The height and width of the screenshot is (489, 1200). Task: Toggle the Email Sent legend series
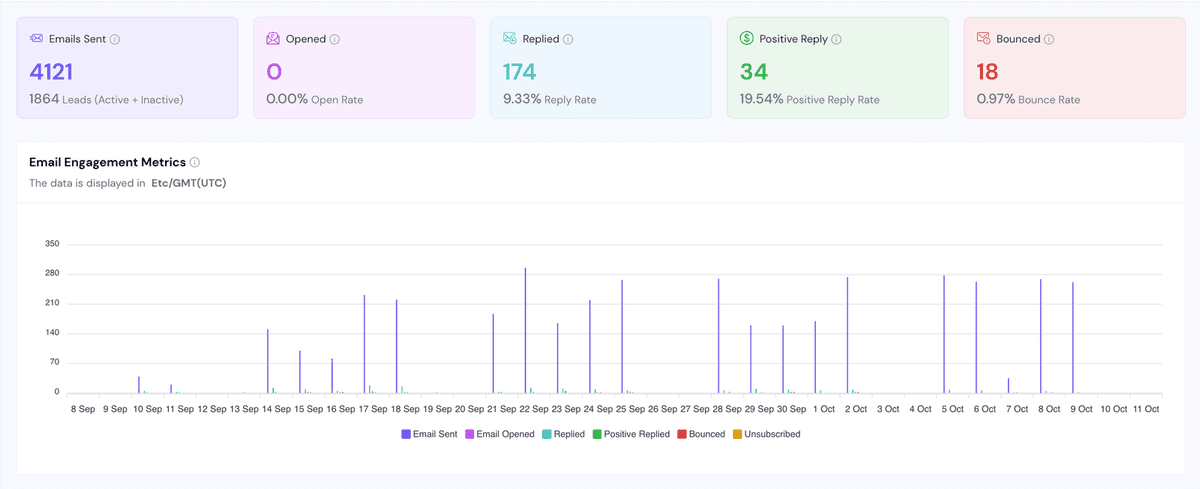click(x=431, y=434)
